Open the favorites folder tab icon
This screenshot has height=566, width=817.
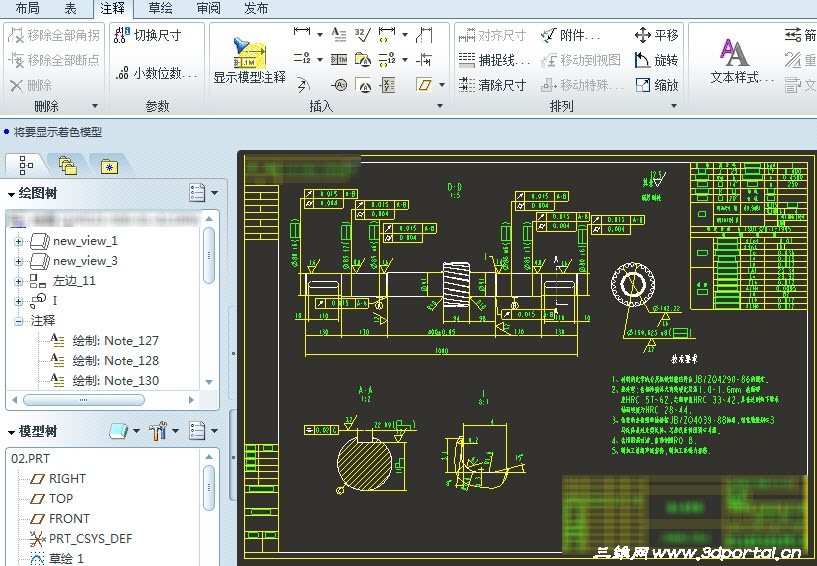pos(109,166)
